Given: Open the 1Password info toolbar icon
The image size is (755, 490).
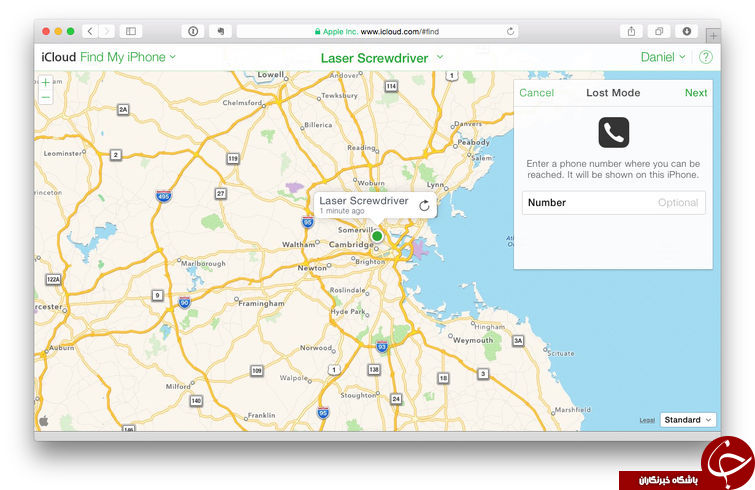Looking at the screenshot, I should 193,31.
